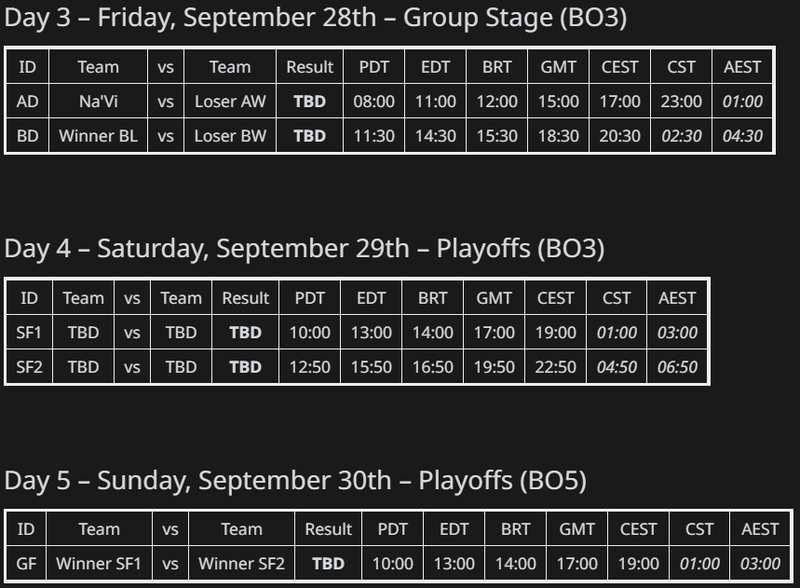Select the 08:00 PDT time for AD
The width and height of the screenshot is (800, 588).
[374, 102]
